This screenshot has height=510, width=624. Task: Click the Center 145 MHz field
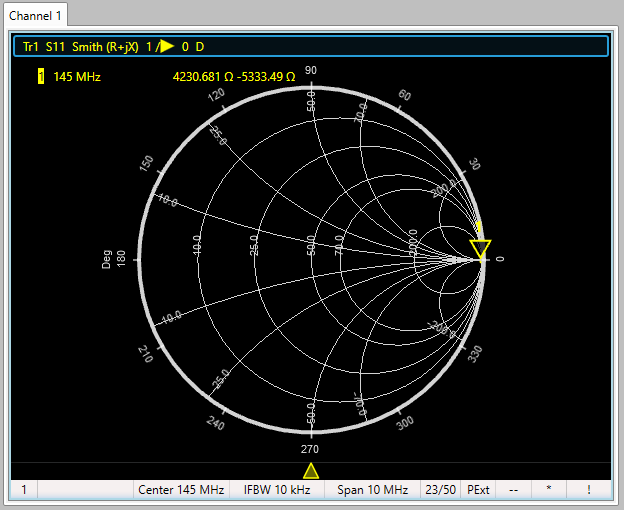click(x=181, y=490)
